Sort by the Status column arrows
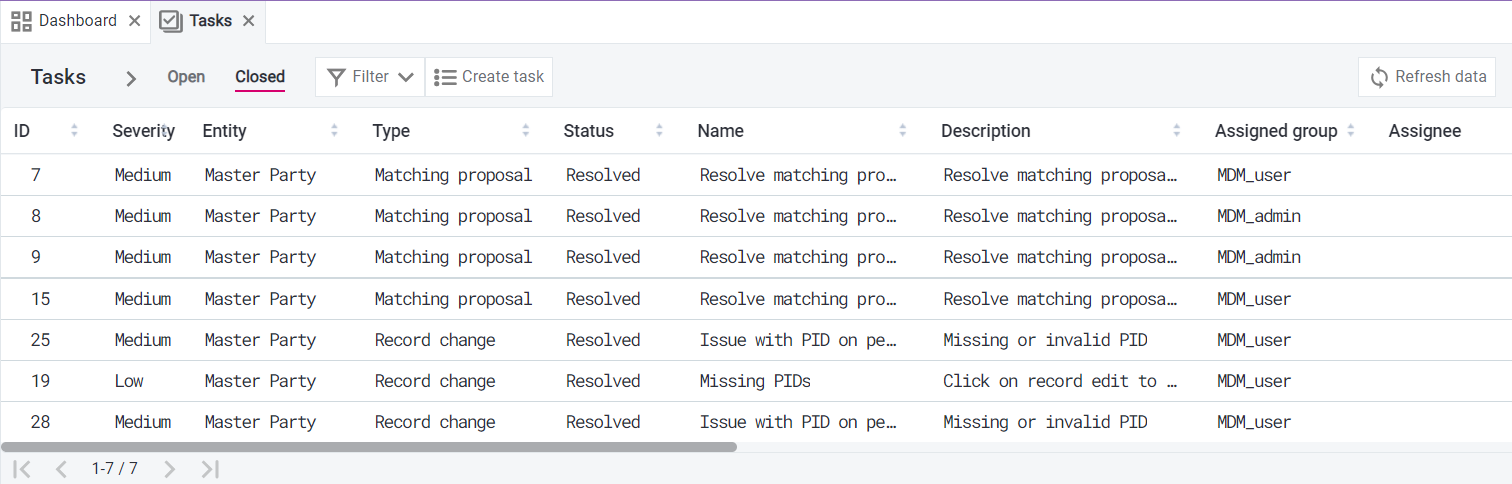 click(x=659, y=131)
